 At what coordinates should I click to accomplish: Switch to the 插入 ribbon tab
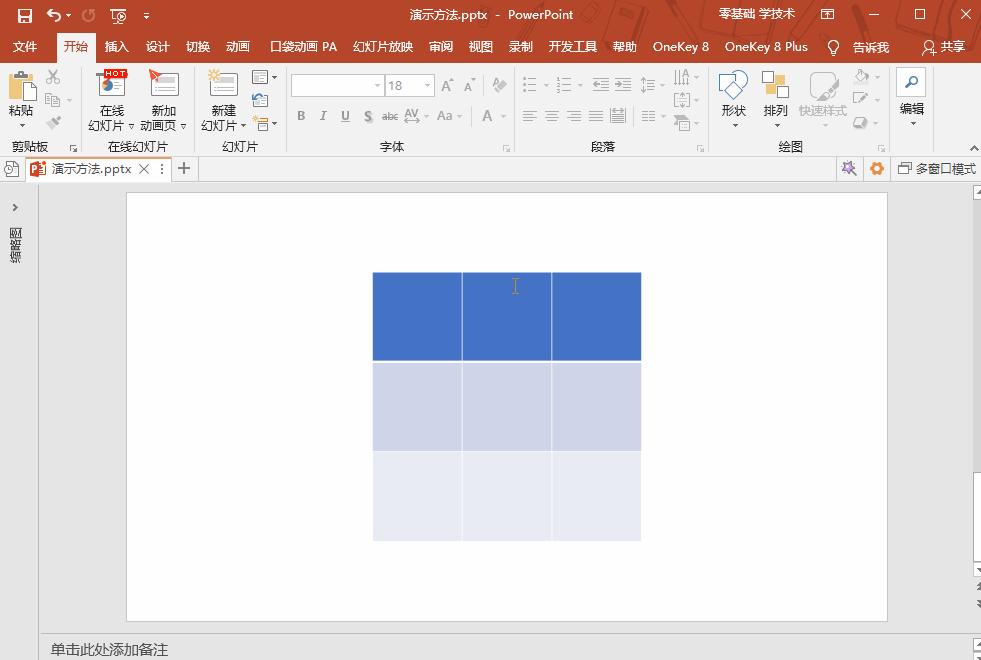tap(116, 47)
